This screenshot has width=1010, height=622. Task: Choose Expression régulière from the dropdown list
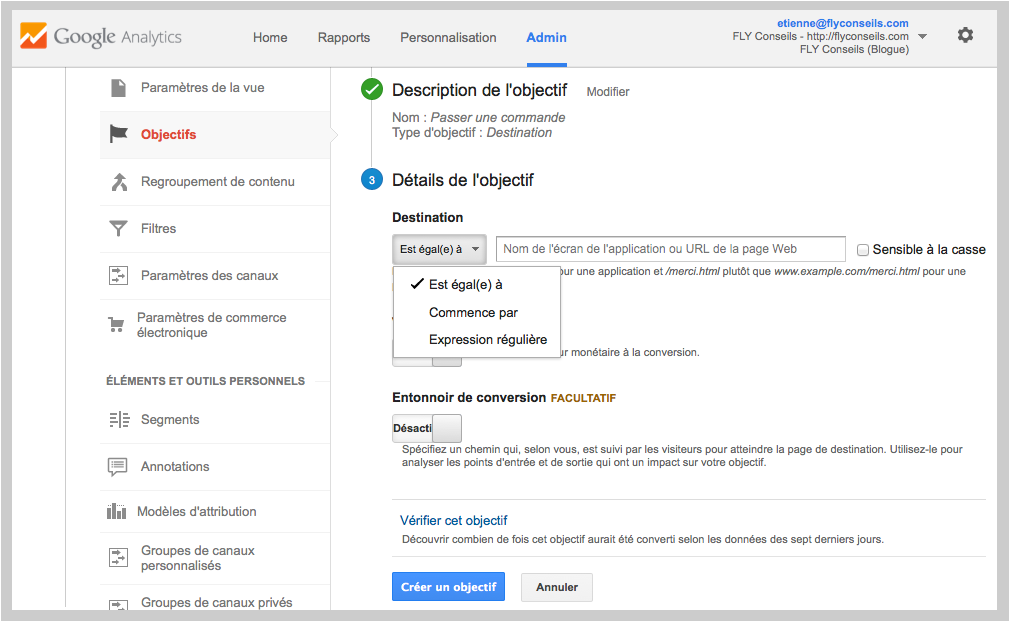tap(487, 340)
